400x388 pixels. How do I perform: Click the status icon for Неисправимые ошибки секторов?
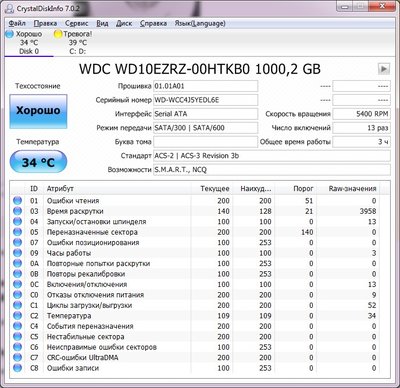tap(17, 347)
